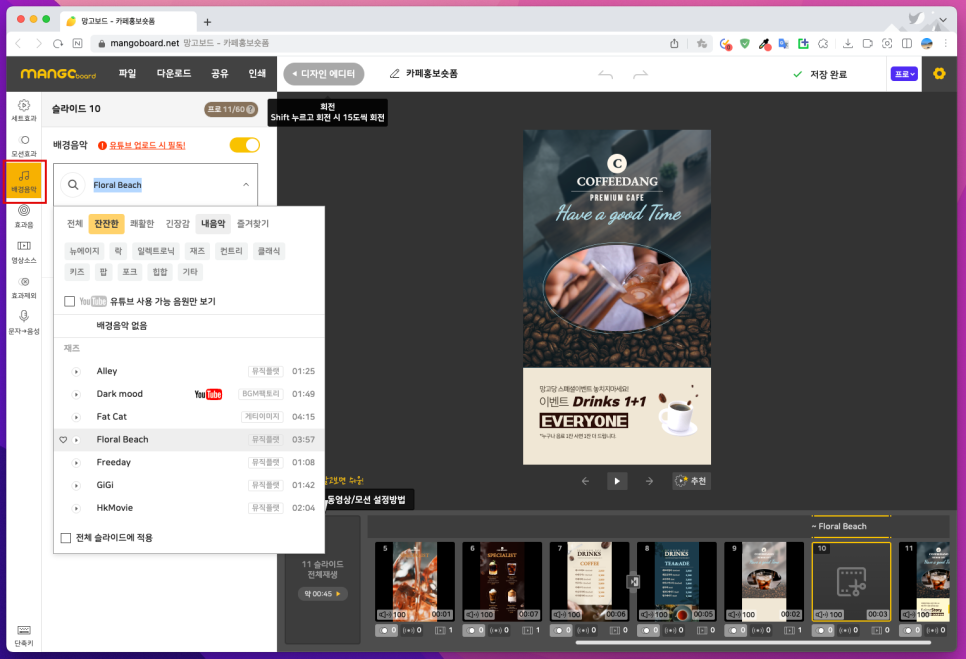
Task: Open the 다운로드 menu
Action: [x=174, y=73]
